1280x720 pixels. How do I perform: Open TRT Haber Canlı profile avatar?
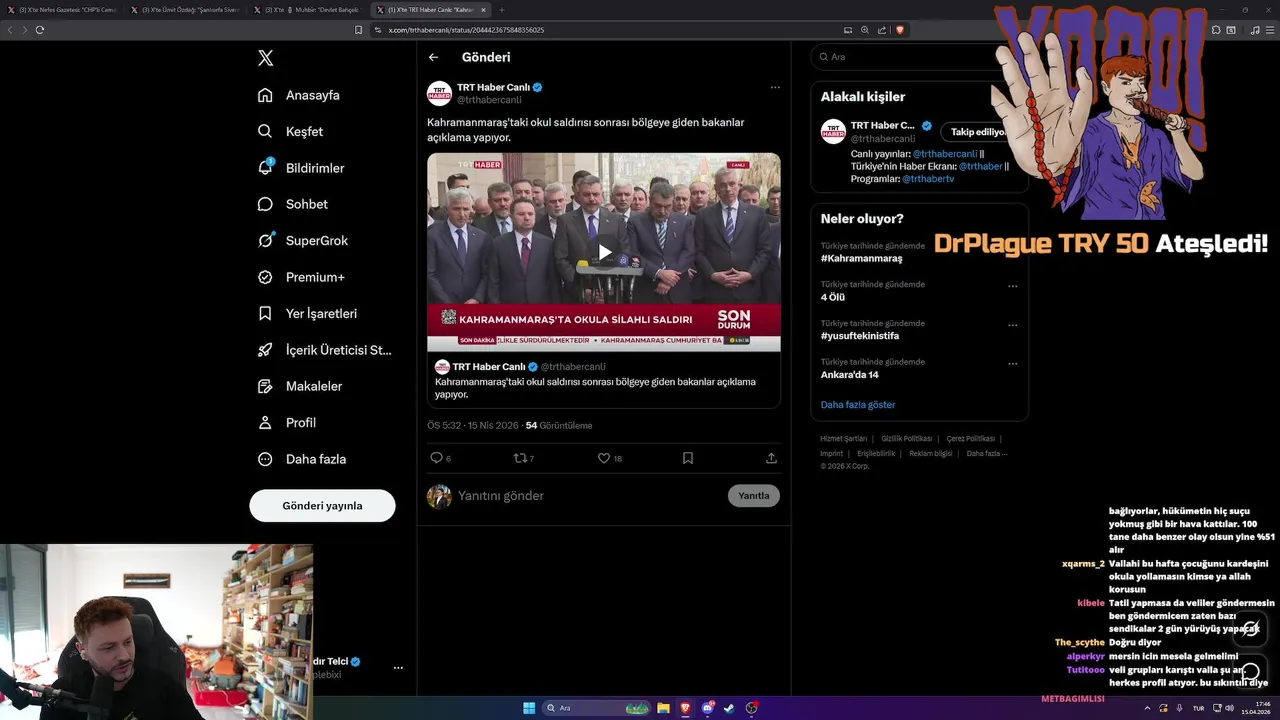439,93
